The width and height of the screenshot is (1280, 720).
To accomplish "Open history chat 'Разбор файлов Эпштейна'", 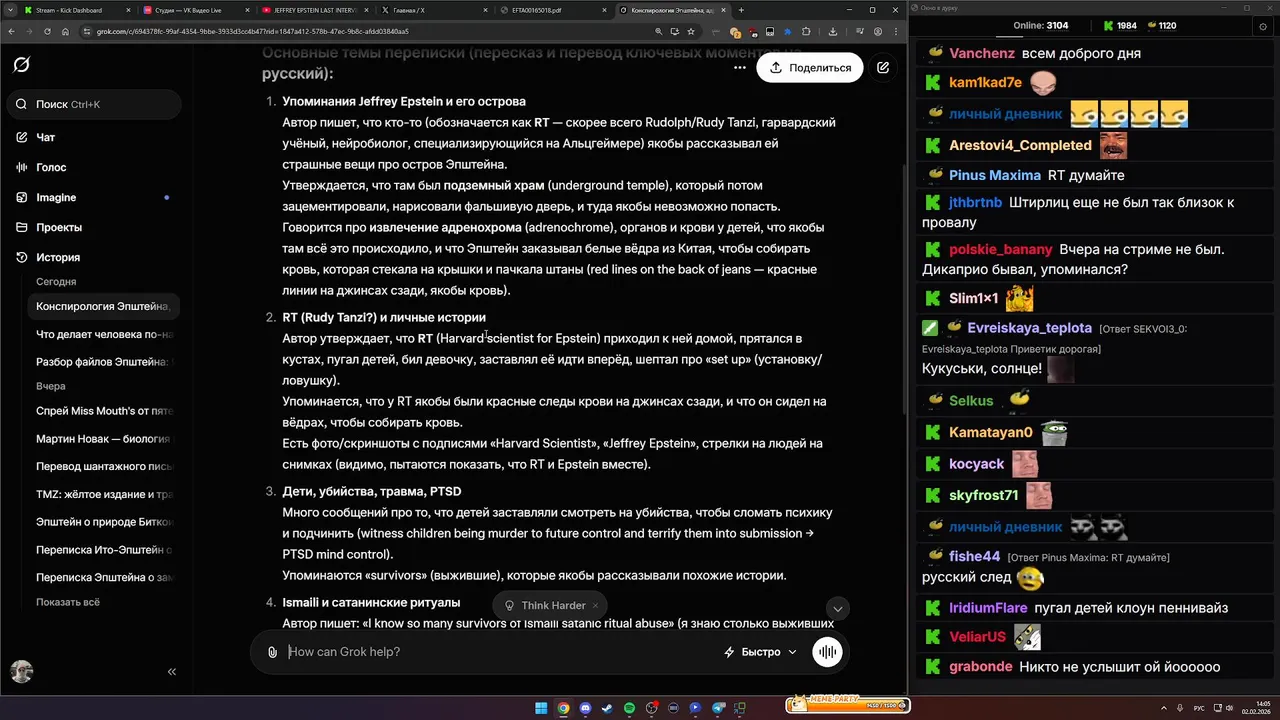I will pyautogui.click(x=104, y=361).
